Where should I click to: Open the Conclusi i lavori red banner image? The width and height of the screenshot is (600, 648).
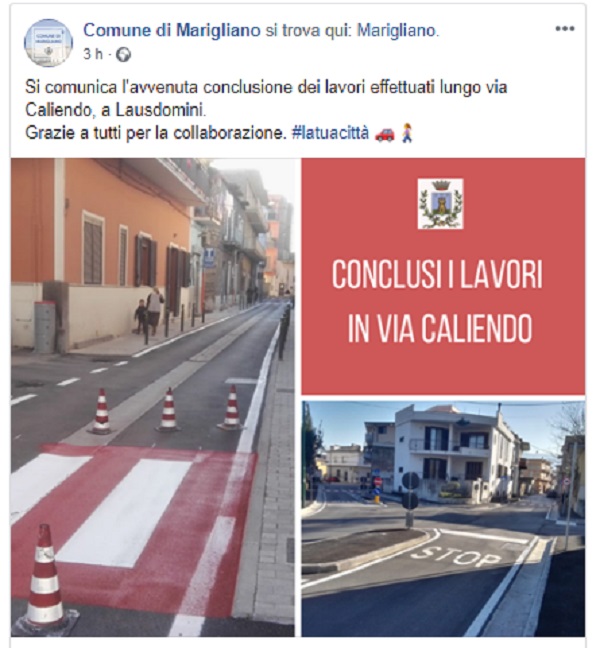(443, 276)
